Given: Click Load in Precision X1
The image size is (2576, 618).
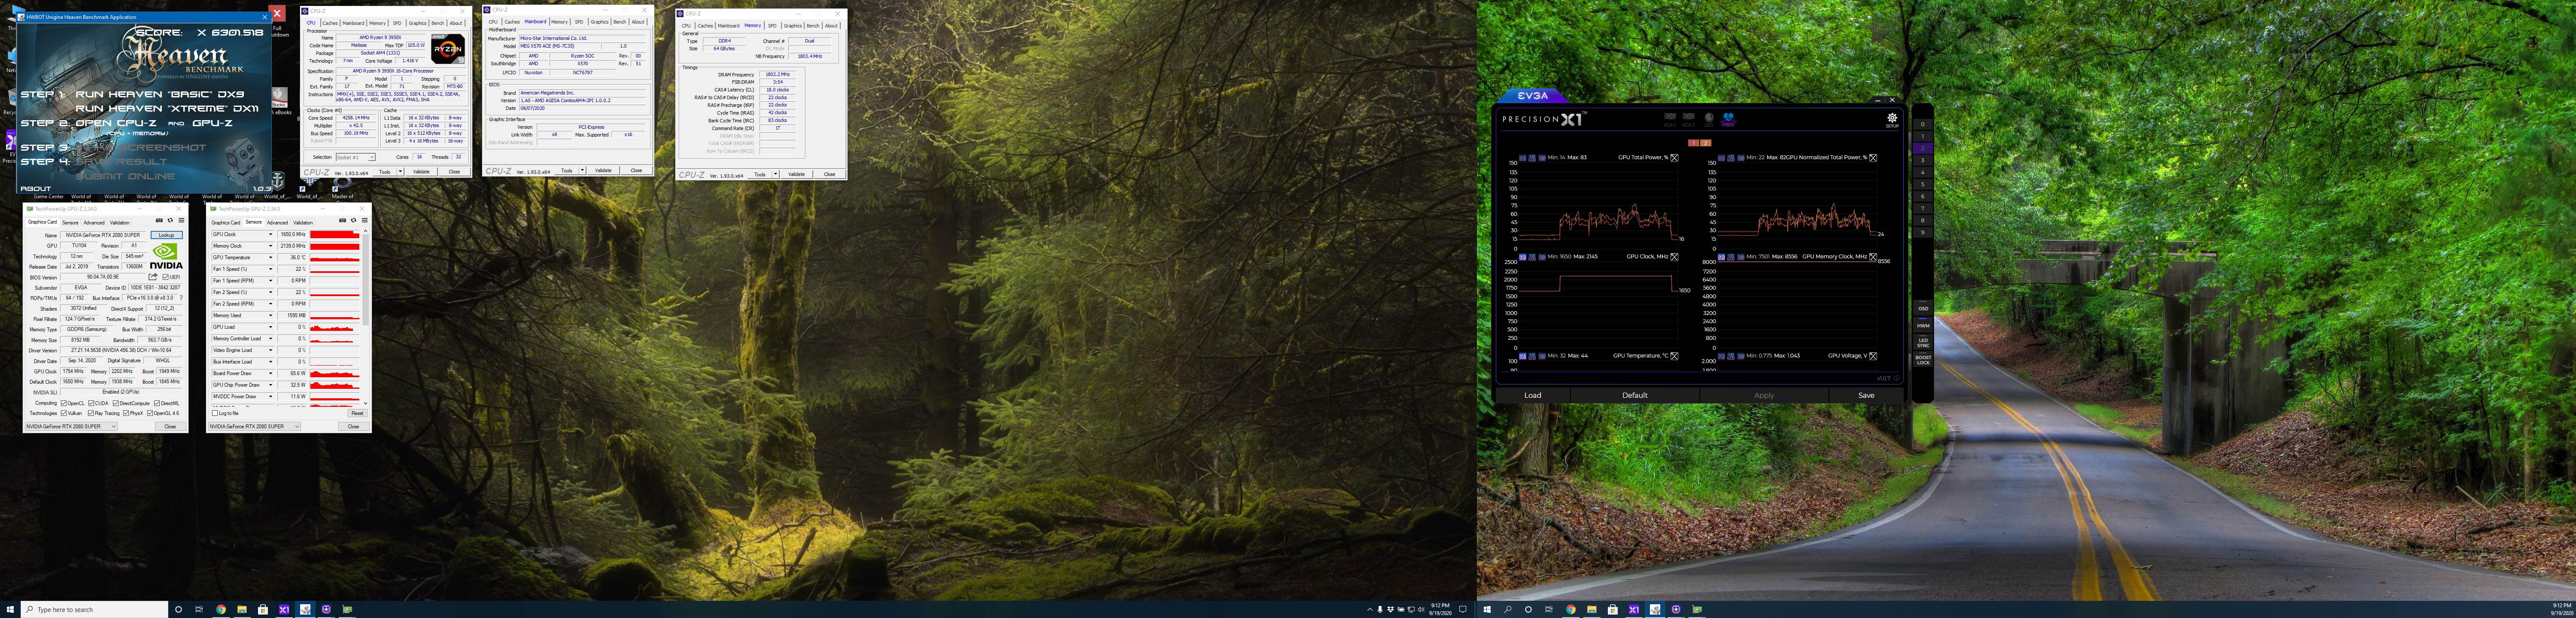Looking at the screenshot, I should tap(1533, 395).
